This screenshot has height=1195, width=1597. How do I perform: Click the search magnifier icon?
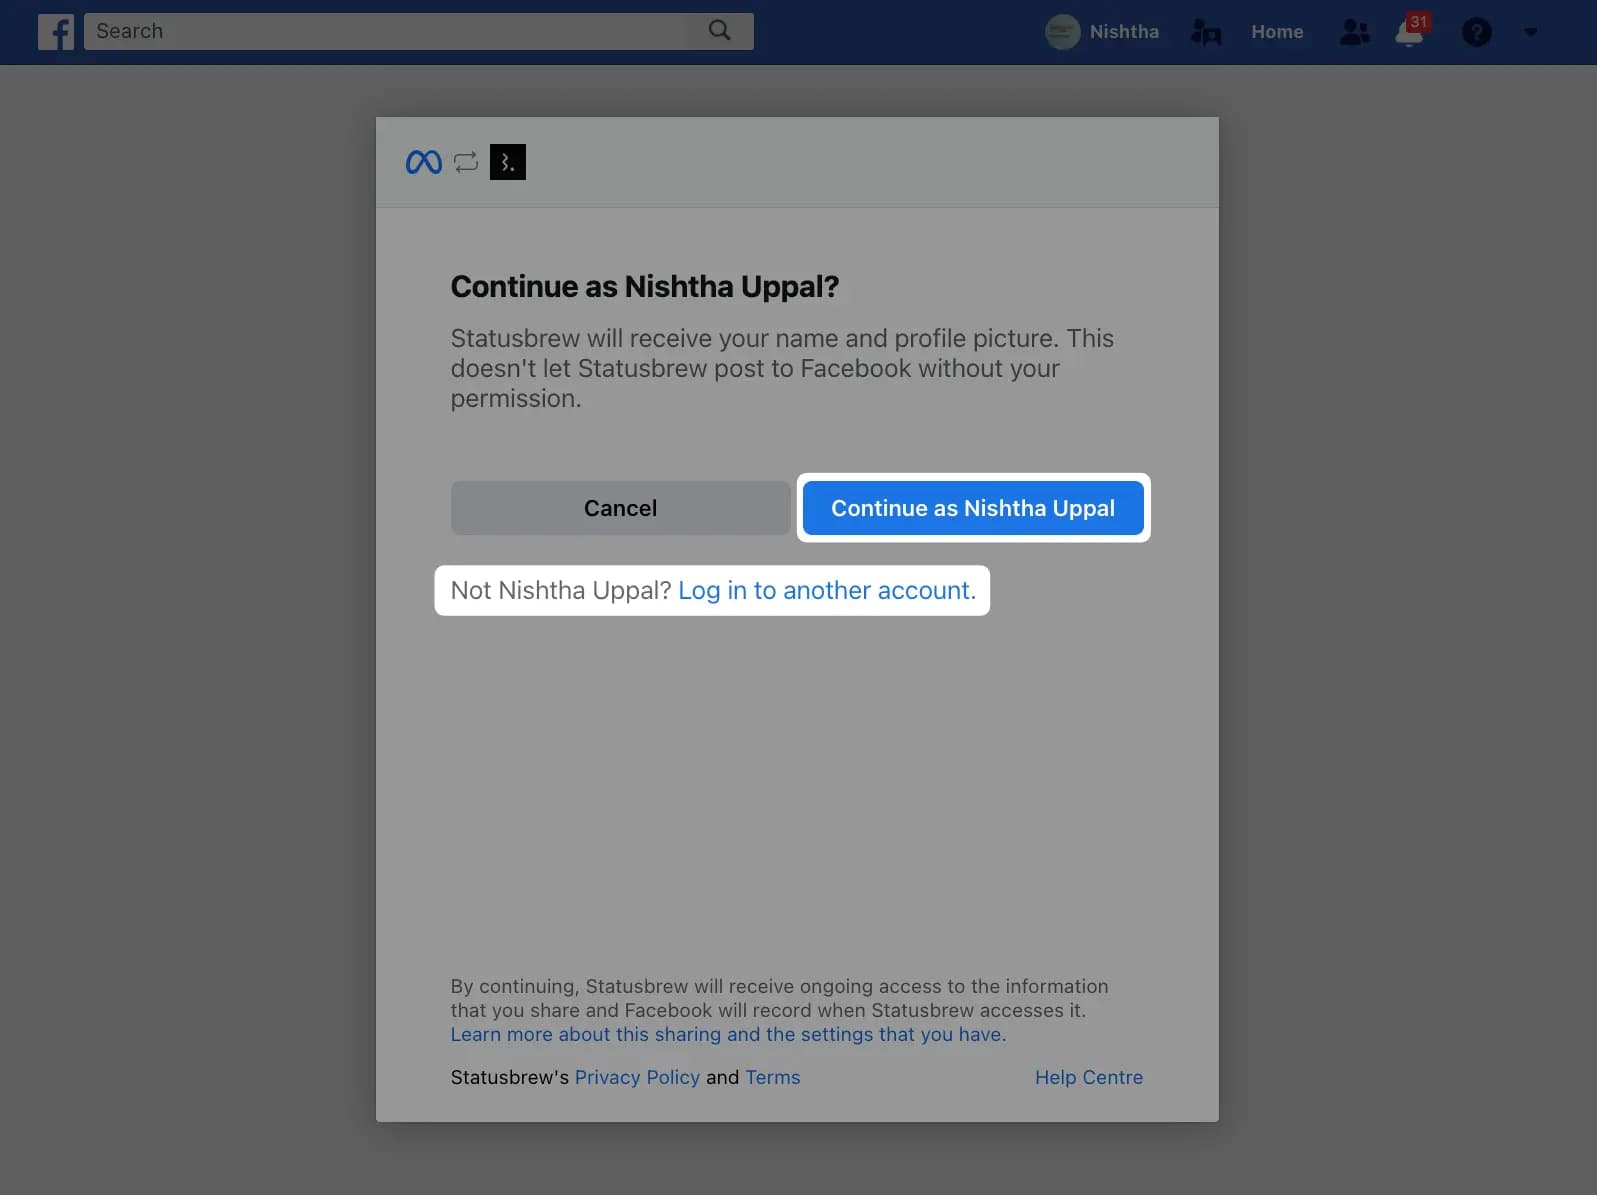719,31
